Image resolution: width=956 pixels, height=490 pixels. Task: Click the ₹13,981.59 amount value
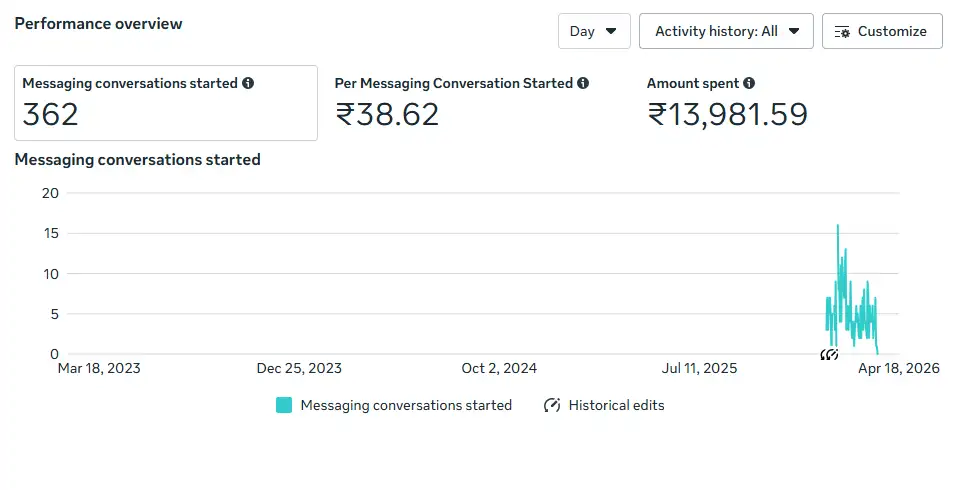[x=727, y=115]
